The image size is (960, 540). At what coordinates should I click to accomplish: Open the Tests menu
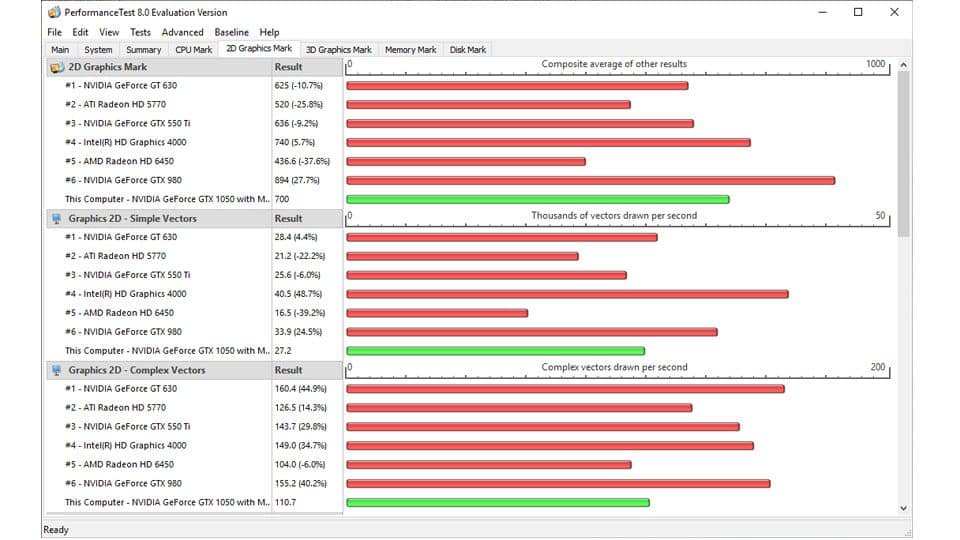(140, 32)
